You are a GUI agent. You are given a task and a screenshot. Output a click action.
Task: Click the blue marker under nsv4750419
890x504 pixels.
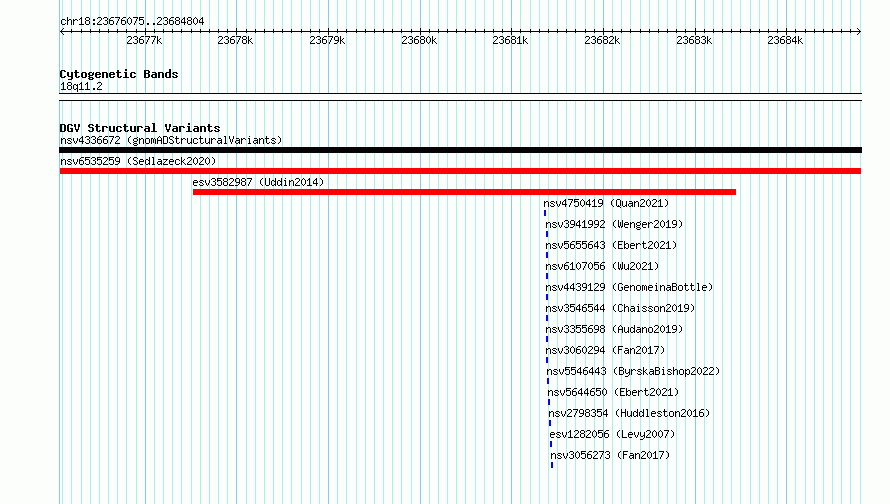click(545, 213)
